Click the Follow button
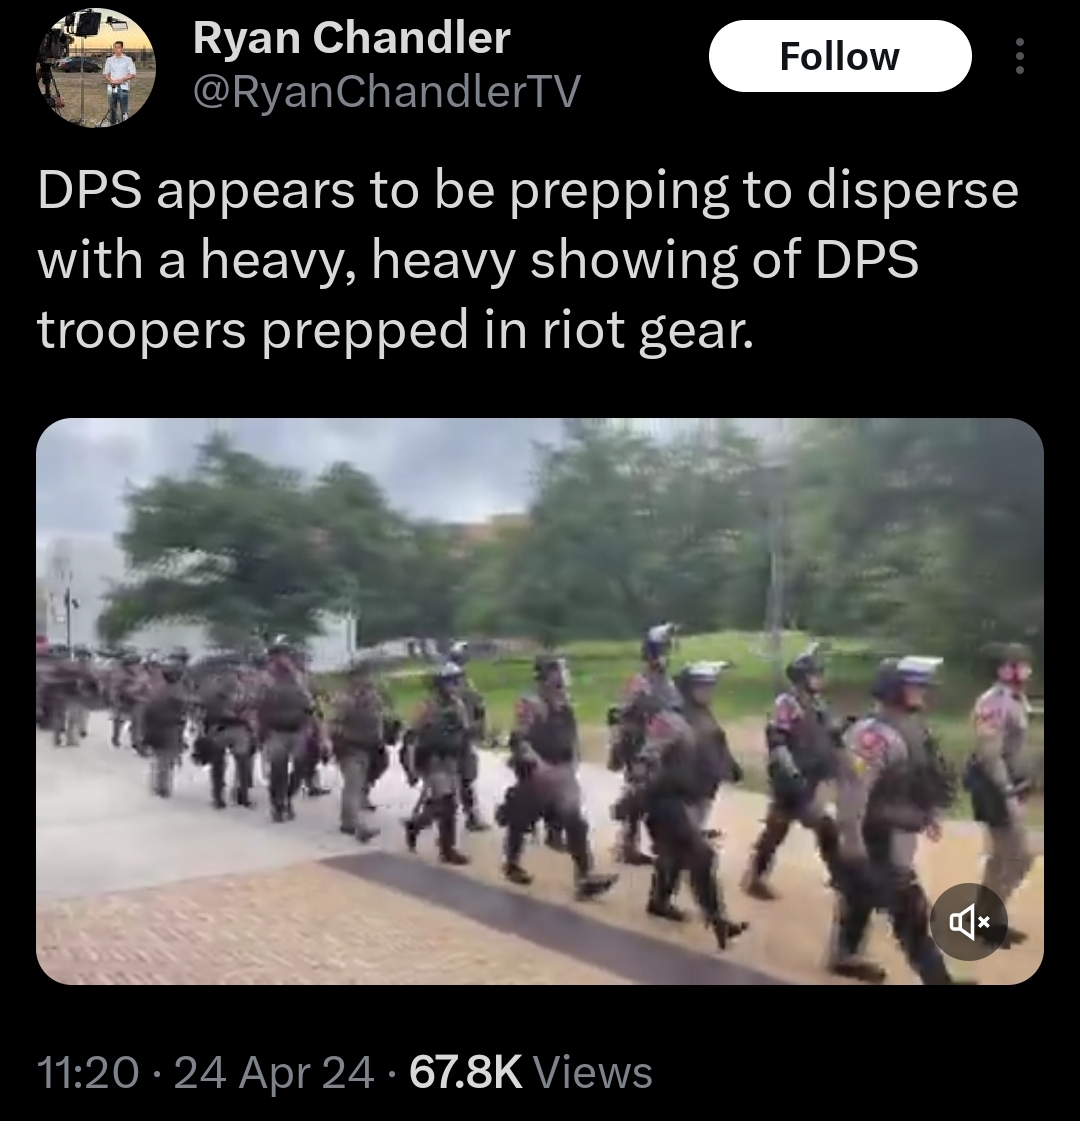 click(840, 56)
